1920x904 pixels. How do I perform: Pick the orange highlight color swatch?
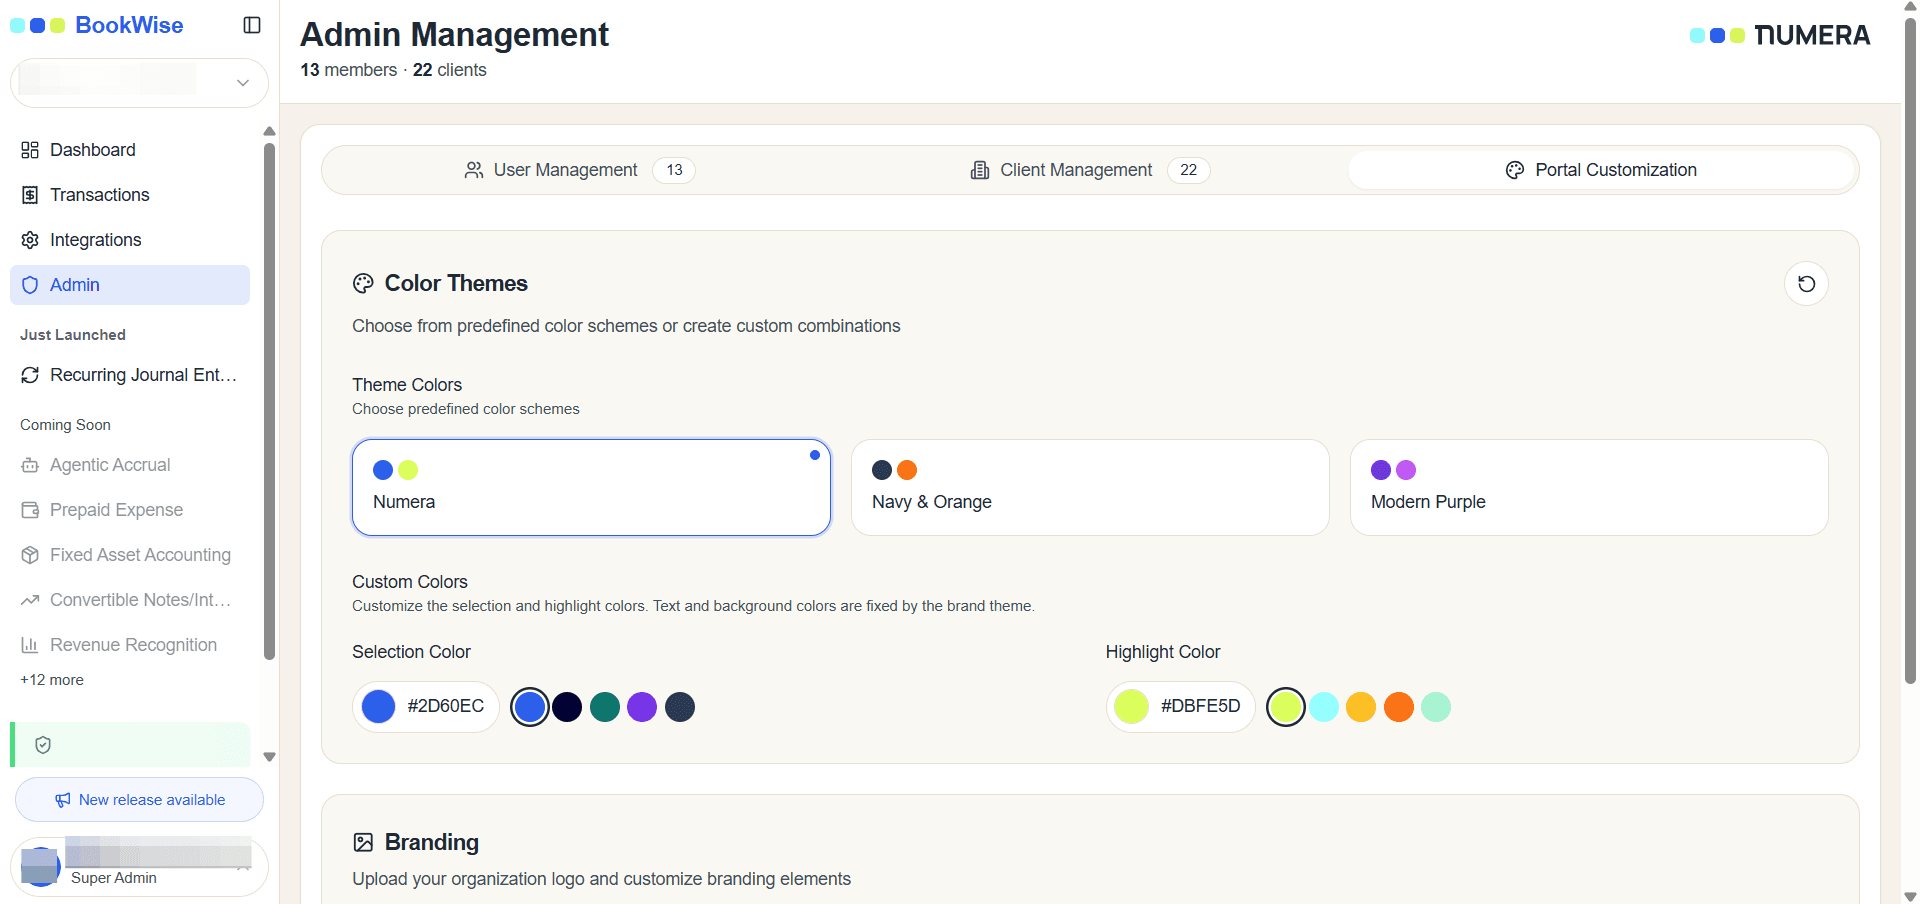pyautogui.click(x=1399, y=707)
